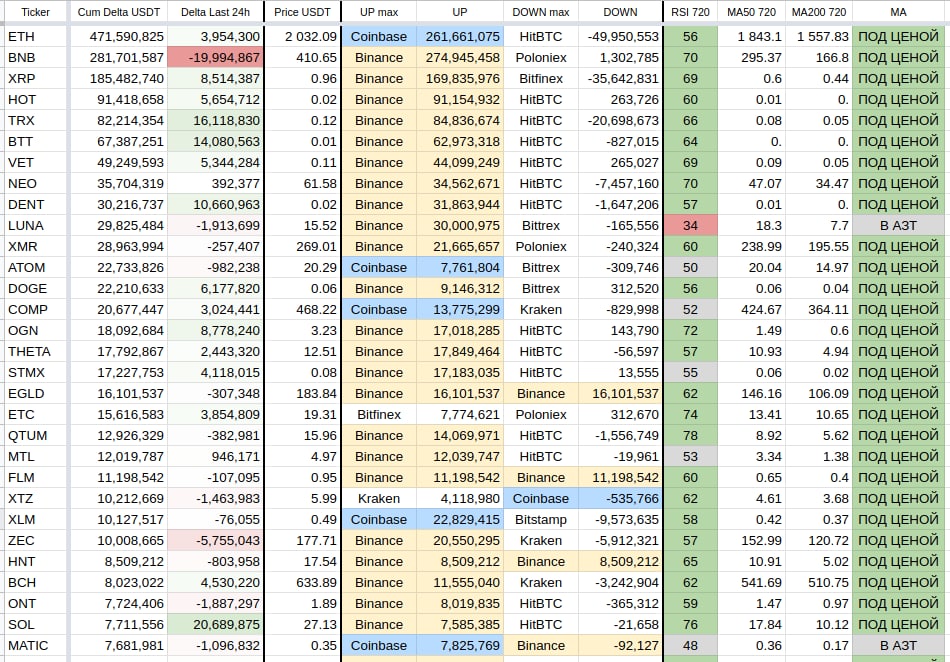Image resolution: width=950 pixels, height=662 pixels.
Task: Select XLM DOWN value -9,573,635
Action: (620, 520)
